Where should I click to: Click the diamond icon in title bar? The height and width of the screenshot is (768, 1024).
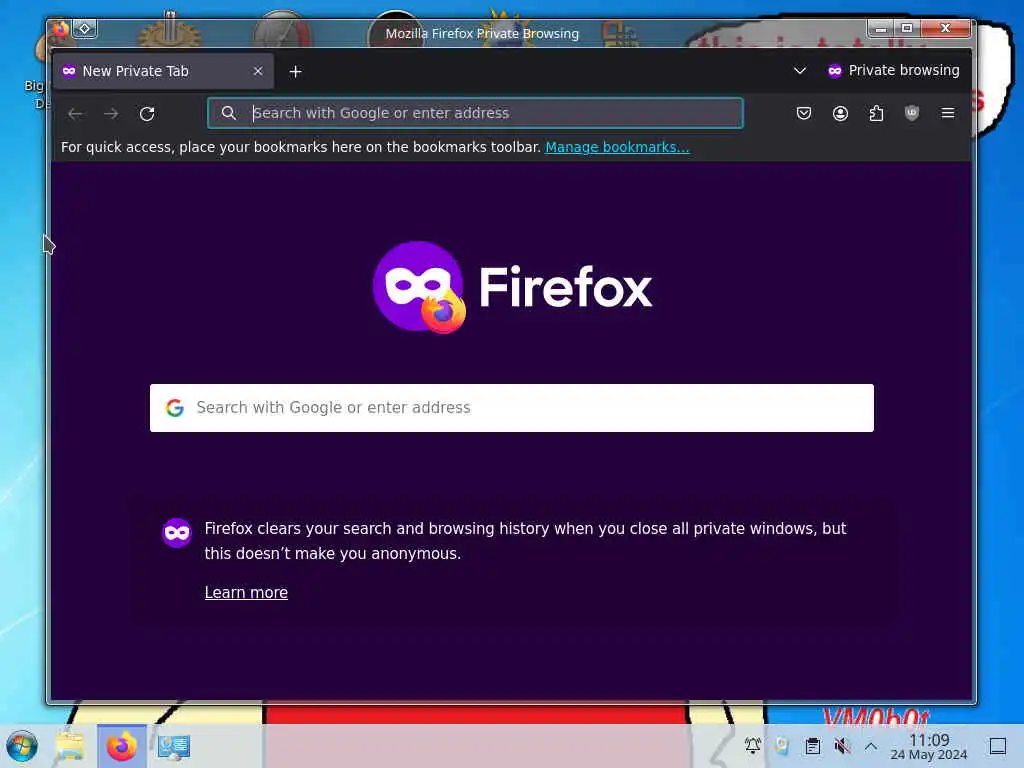(x=85, y=28)
